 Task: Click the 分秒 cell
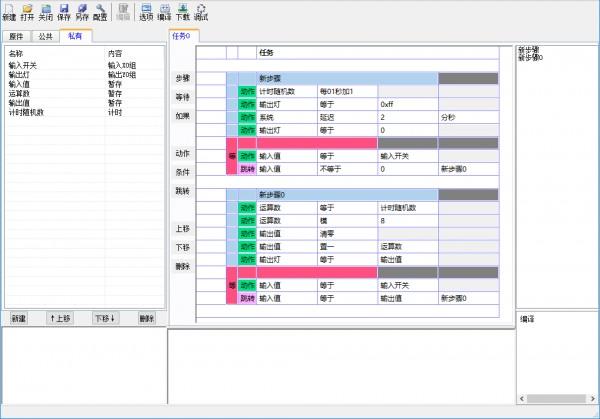pyautogui.click(x=468, y=117)
